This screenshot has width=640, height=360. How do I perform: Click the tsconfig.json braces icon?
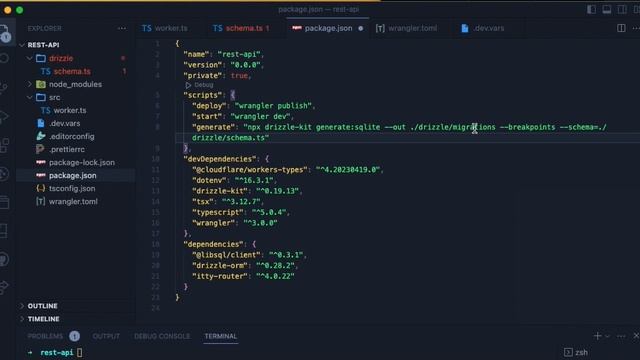[41, 189]
